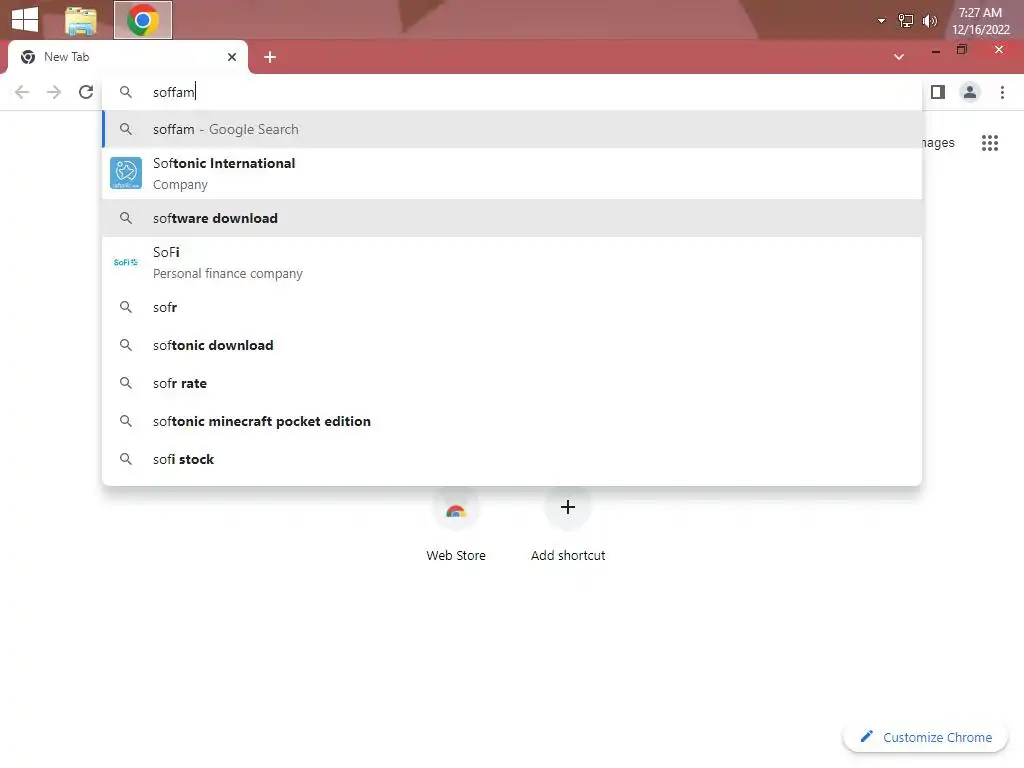Viewport: 1024px width, 768px height.
Task: Click the magnifier icon in the address bar
Action: (x=125, y=92)
